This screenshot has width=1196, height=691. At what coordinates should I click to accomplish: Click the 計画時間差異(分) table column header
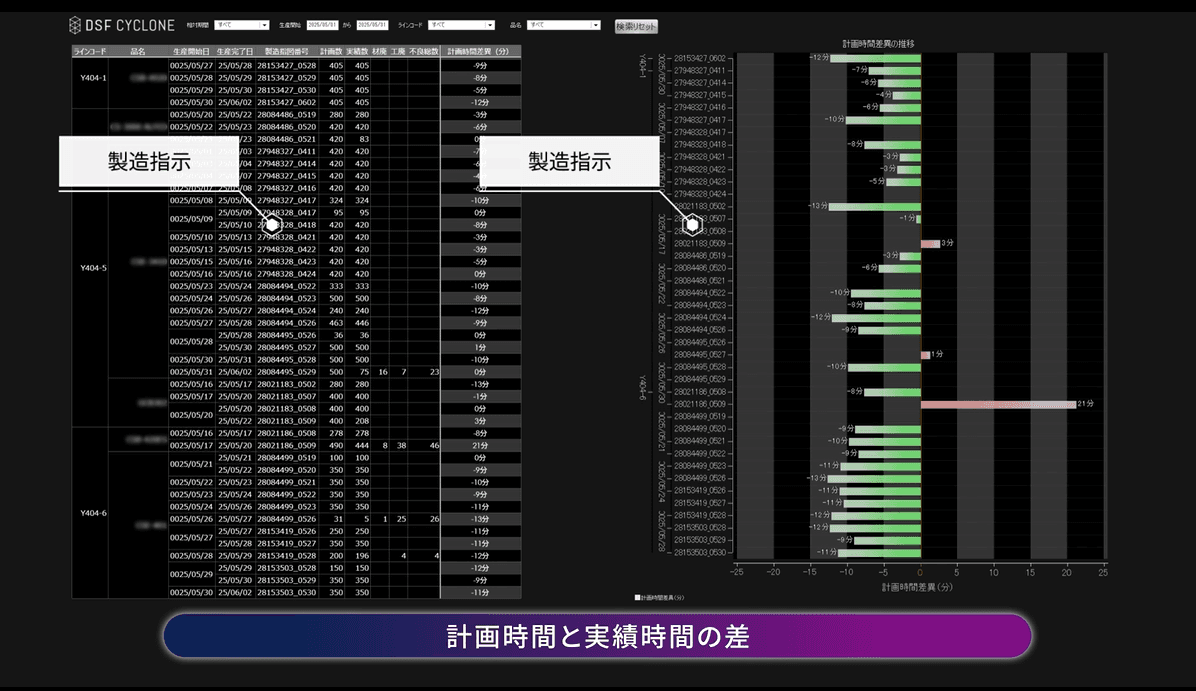tap(481, 51)
